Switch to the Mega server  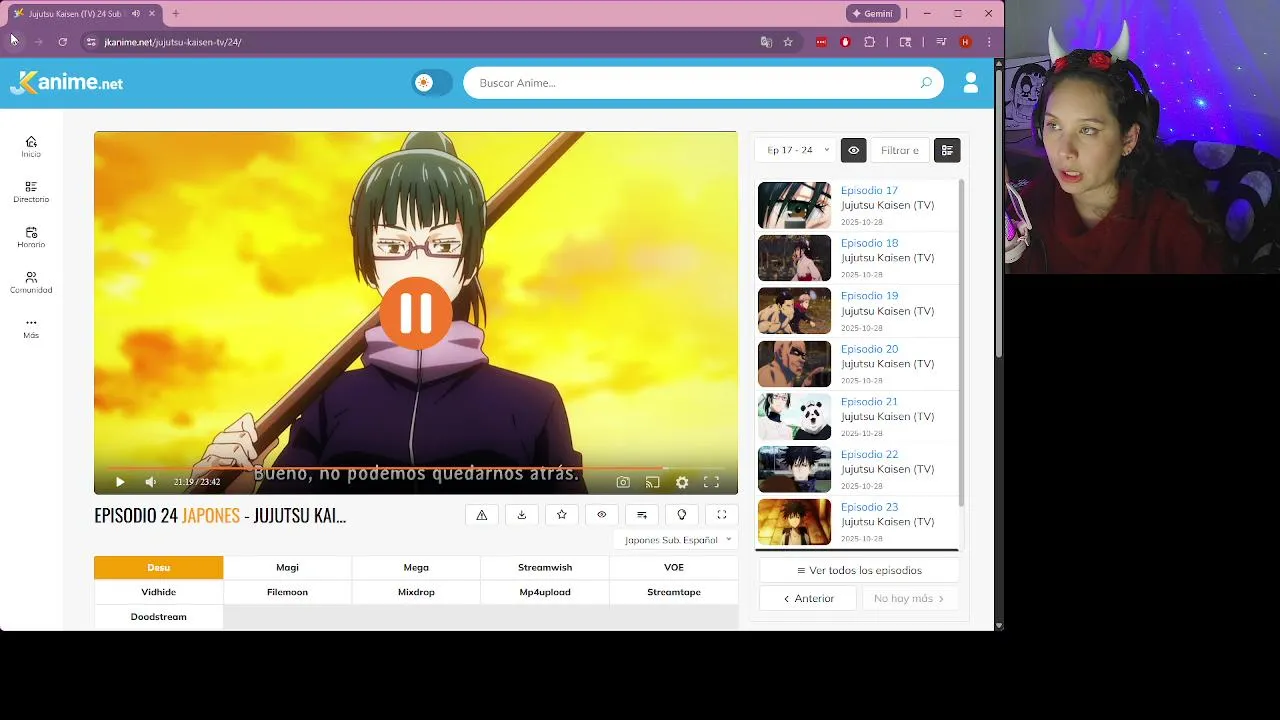[x=416, y=567]
